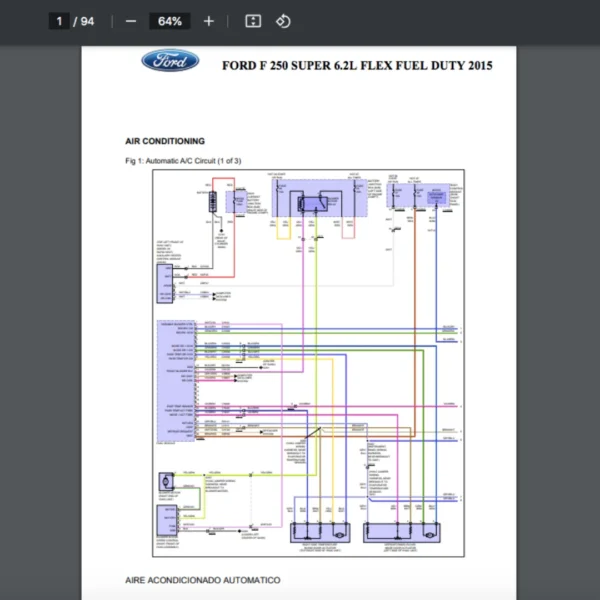Click the Ford logo on the page
Image resolution: width=600 pixels, height=600 pixels.
pos(170,62)
